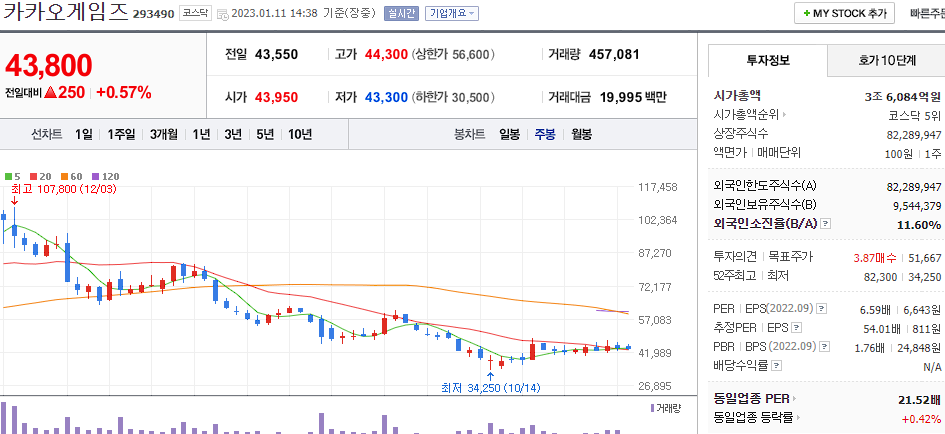Click the help icon next to 추정PER EPS
This screenshot has width=945, height=434.
click(x=797, y=328)
